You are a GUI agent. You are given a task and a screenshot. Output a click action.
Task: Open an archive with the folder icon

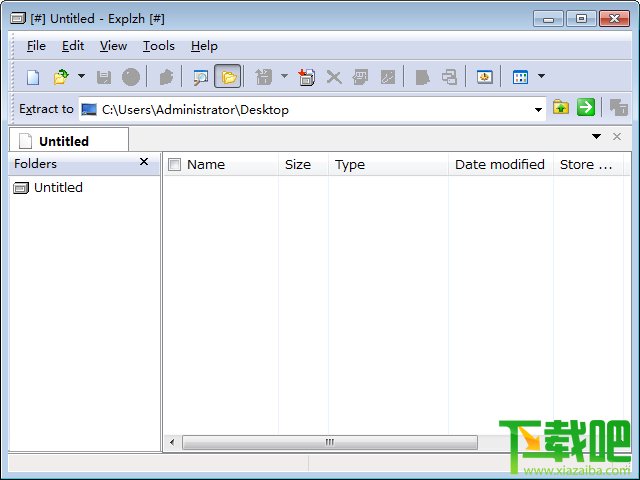click(x=61, y=77)
